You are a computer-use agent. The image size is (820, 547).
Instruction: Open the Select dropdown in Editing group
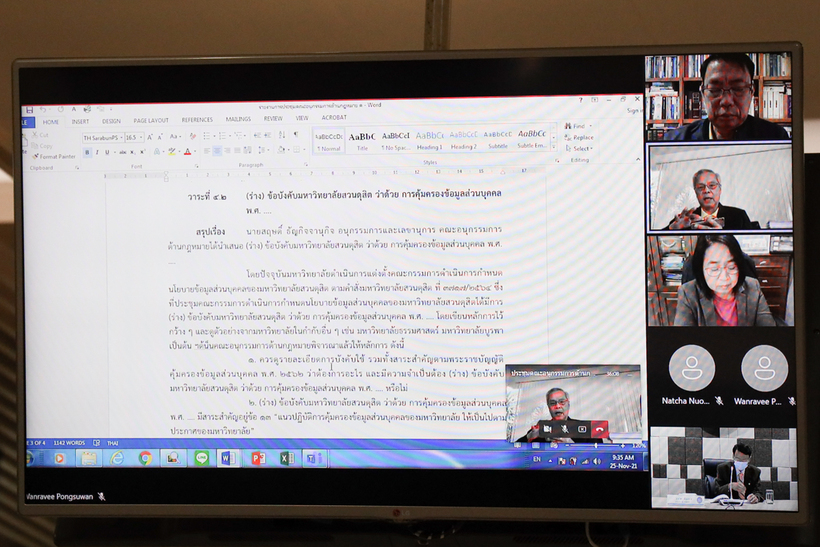[x=579, y=149]
